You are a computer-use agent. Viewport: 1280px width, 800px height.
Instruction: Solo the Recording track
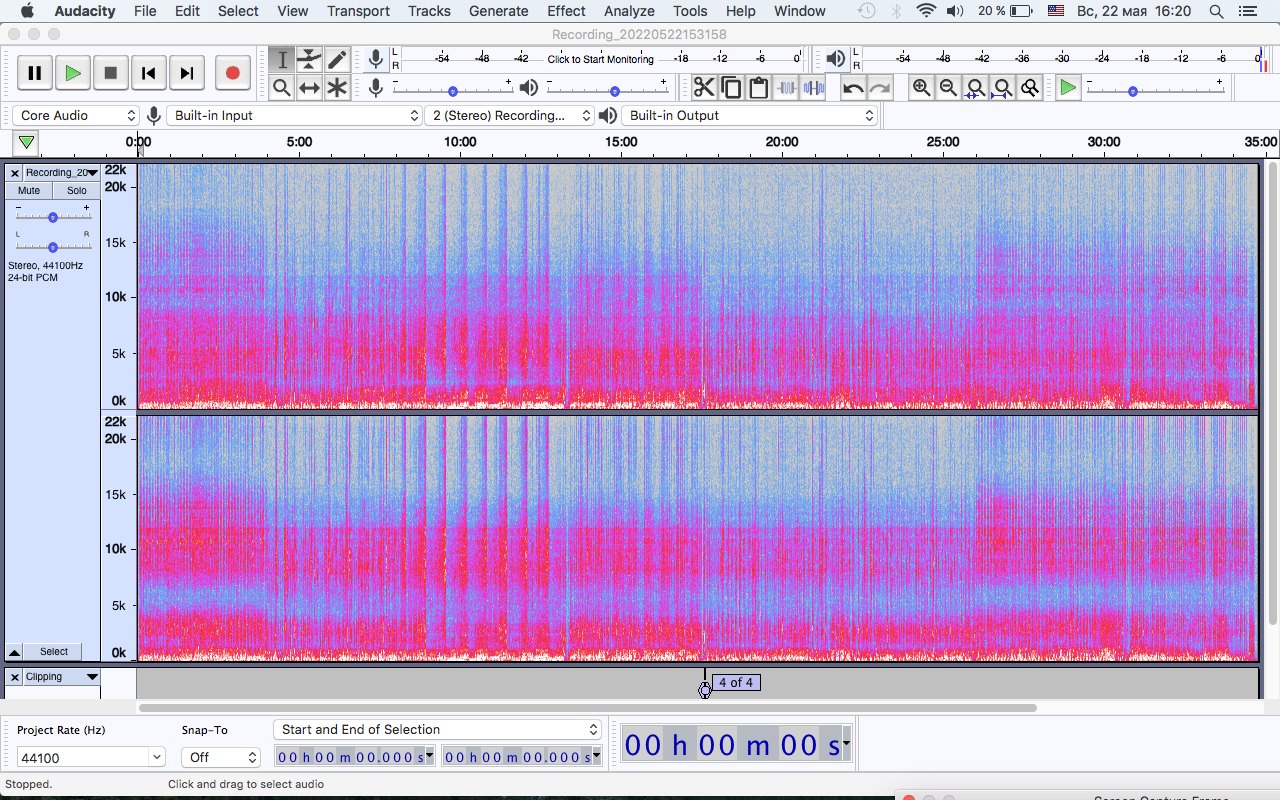click(77, 191)
